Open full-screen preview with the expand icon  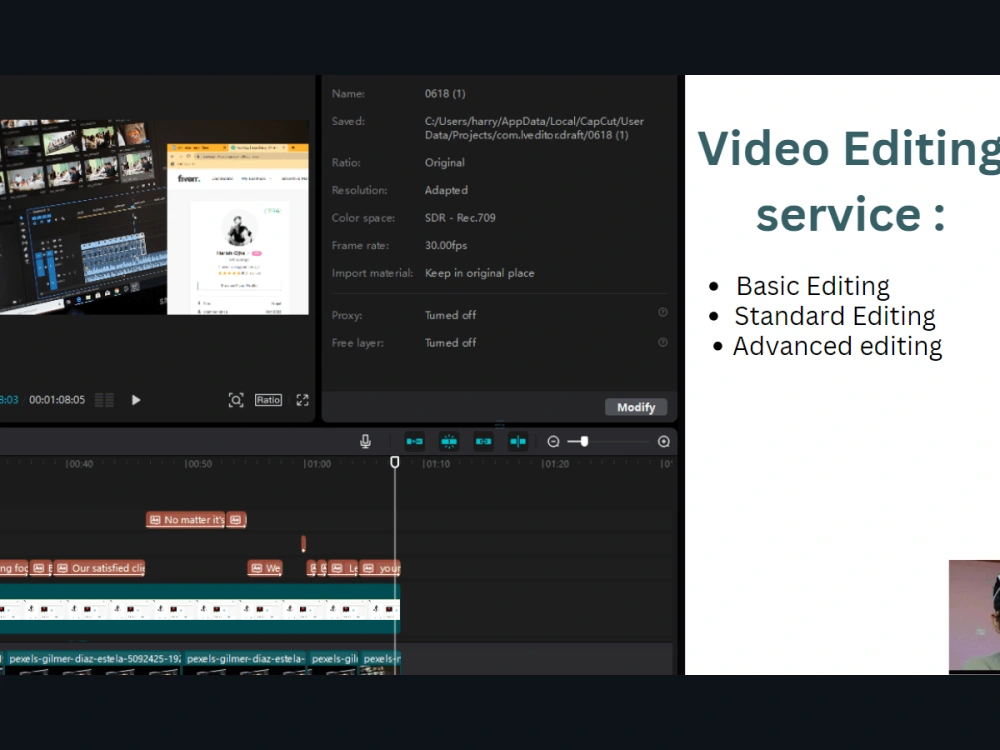[302, 400]
